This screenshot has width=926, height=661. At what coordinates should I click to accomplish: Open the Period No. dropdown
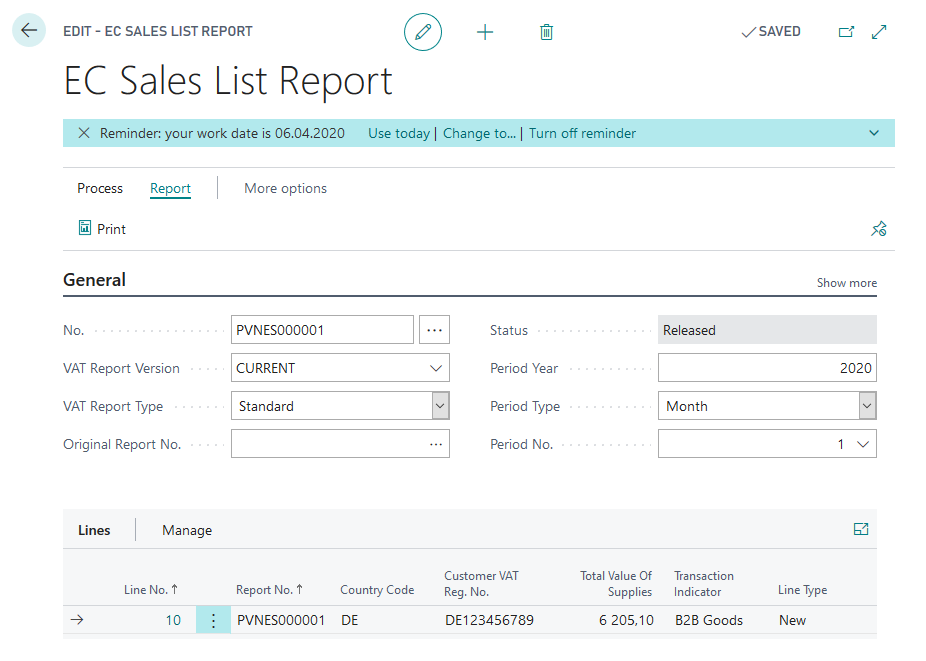point(863,444)
